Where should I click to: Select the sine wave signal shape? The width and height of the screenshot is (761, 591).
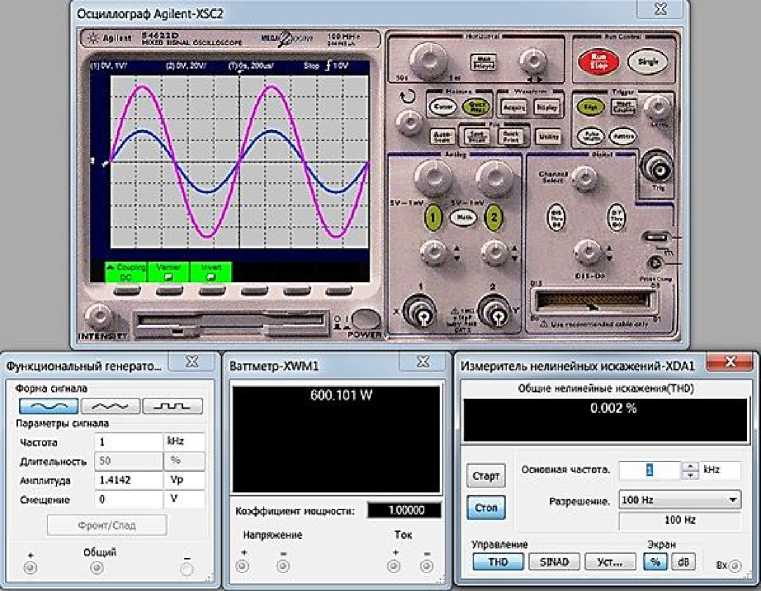pos(49,407)
